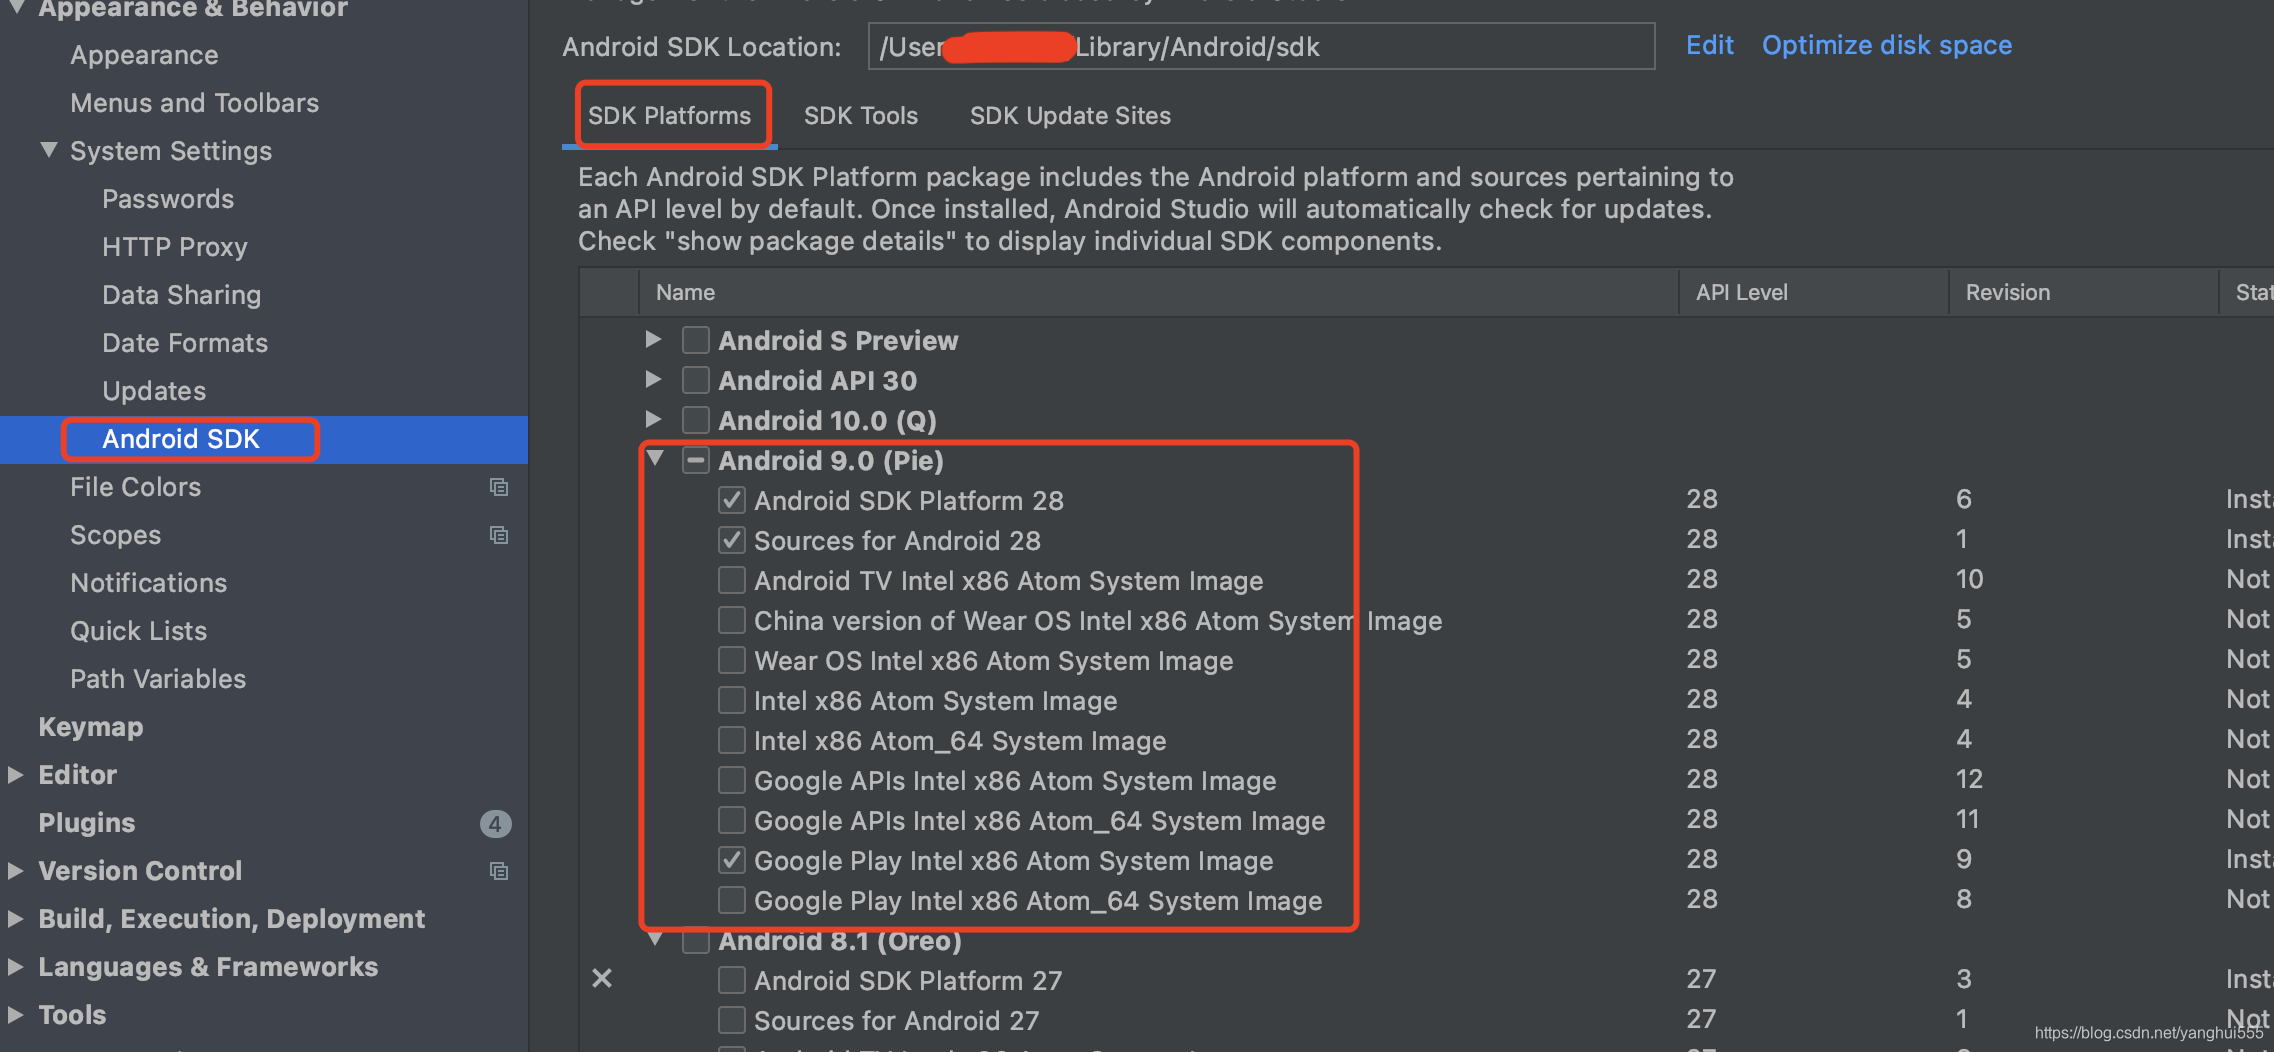Check Wear OS Intel x86 Atom System Image
Image resolution: width=2274 pixels, height=1052 pixels.
pos(732,660)
